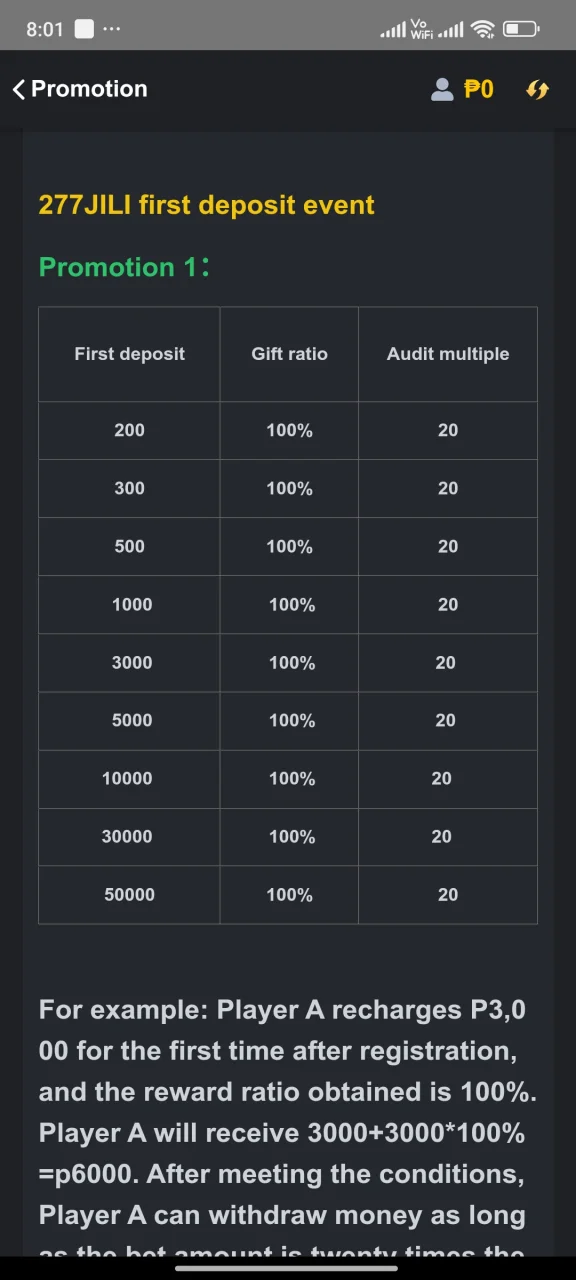Tap the Gift ratio column header
Viewport: 576px width, 1280px height.
point(289,354)
